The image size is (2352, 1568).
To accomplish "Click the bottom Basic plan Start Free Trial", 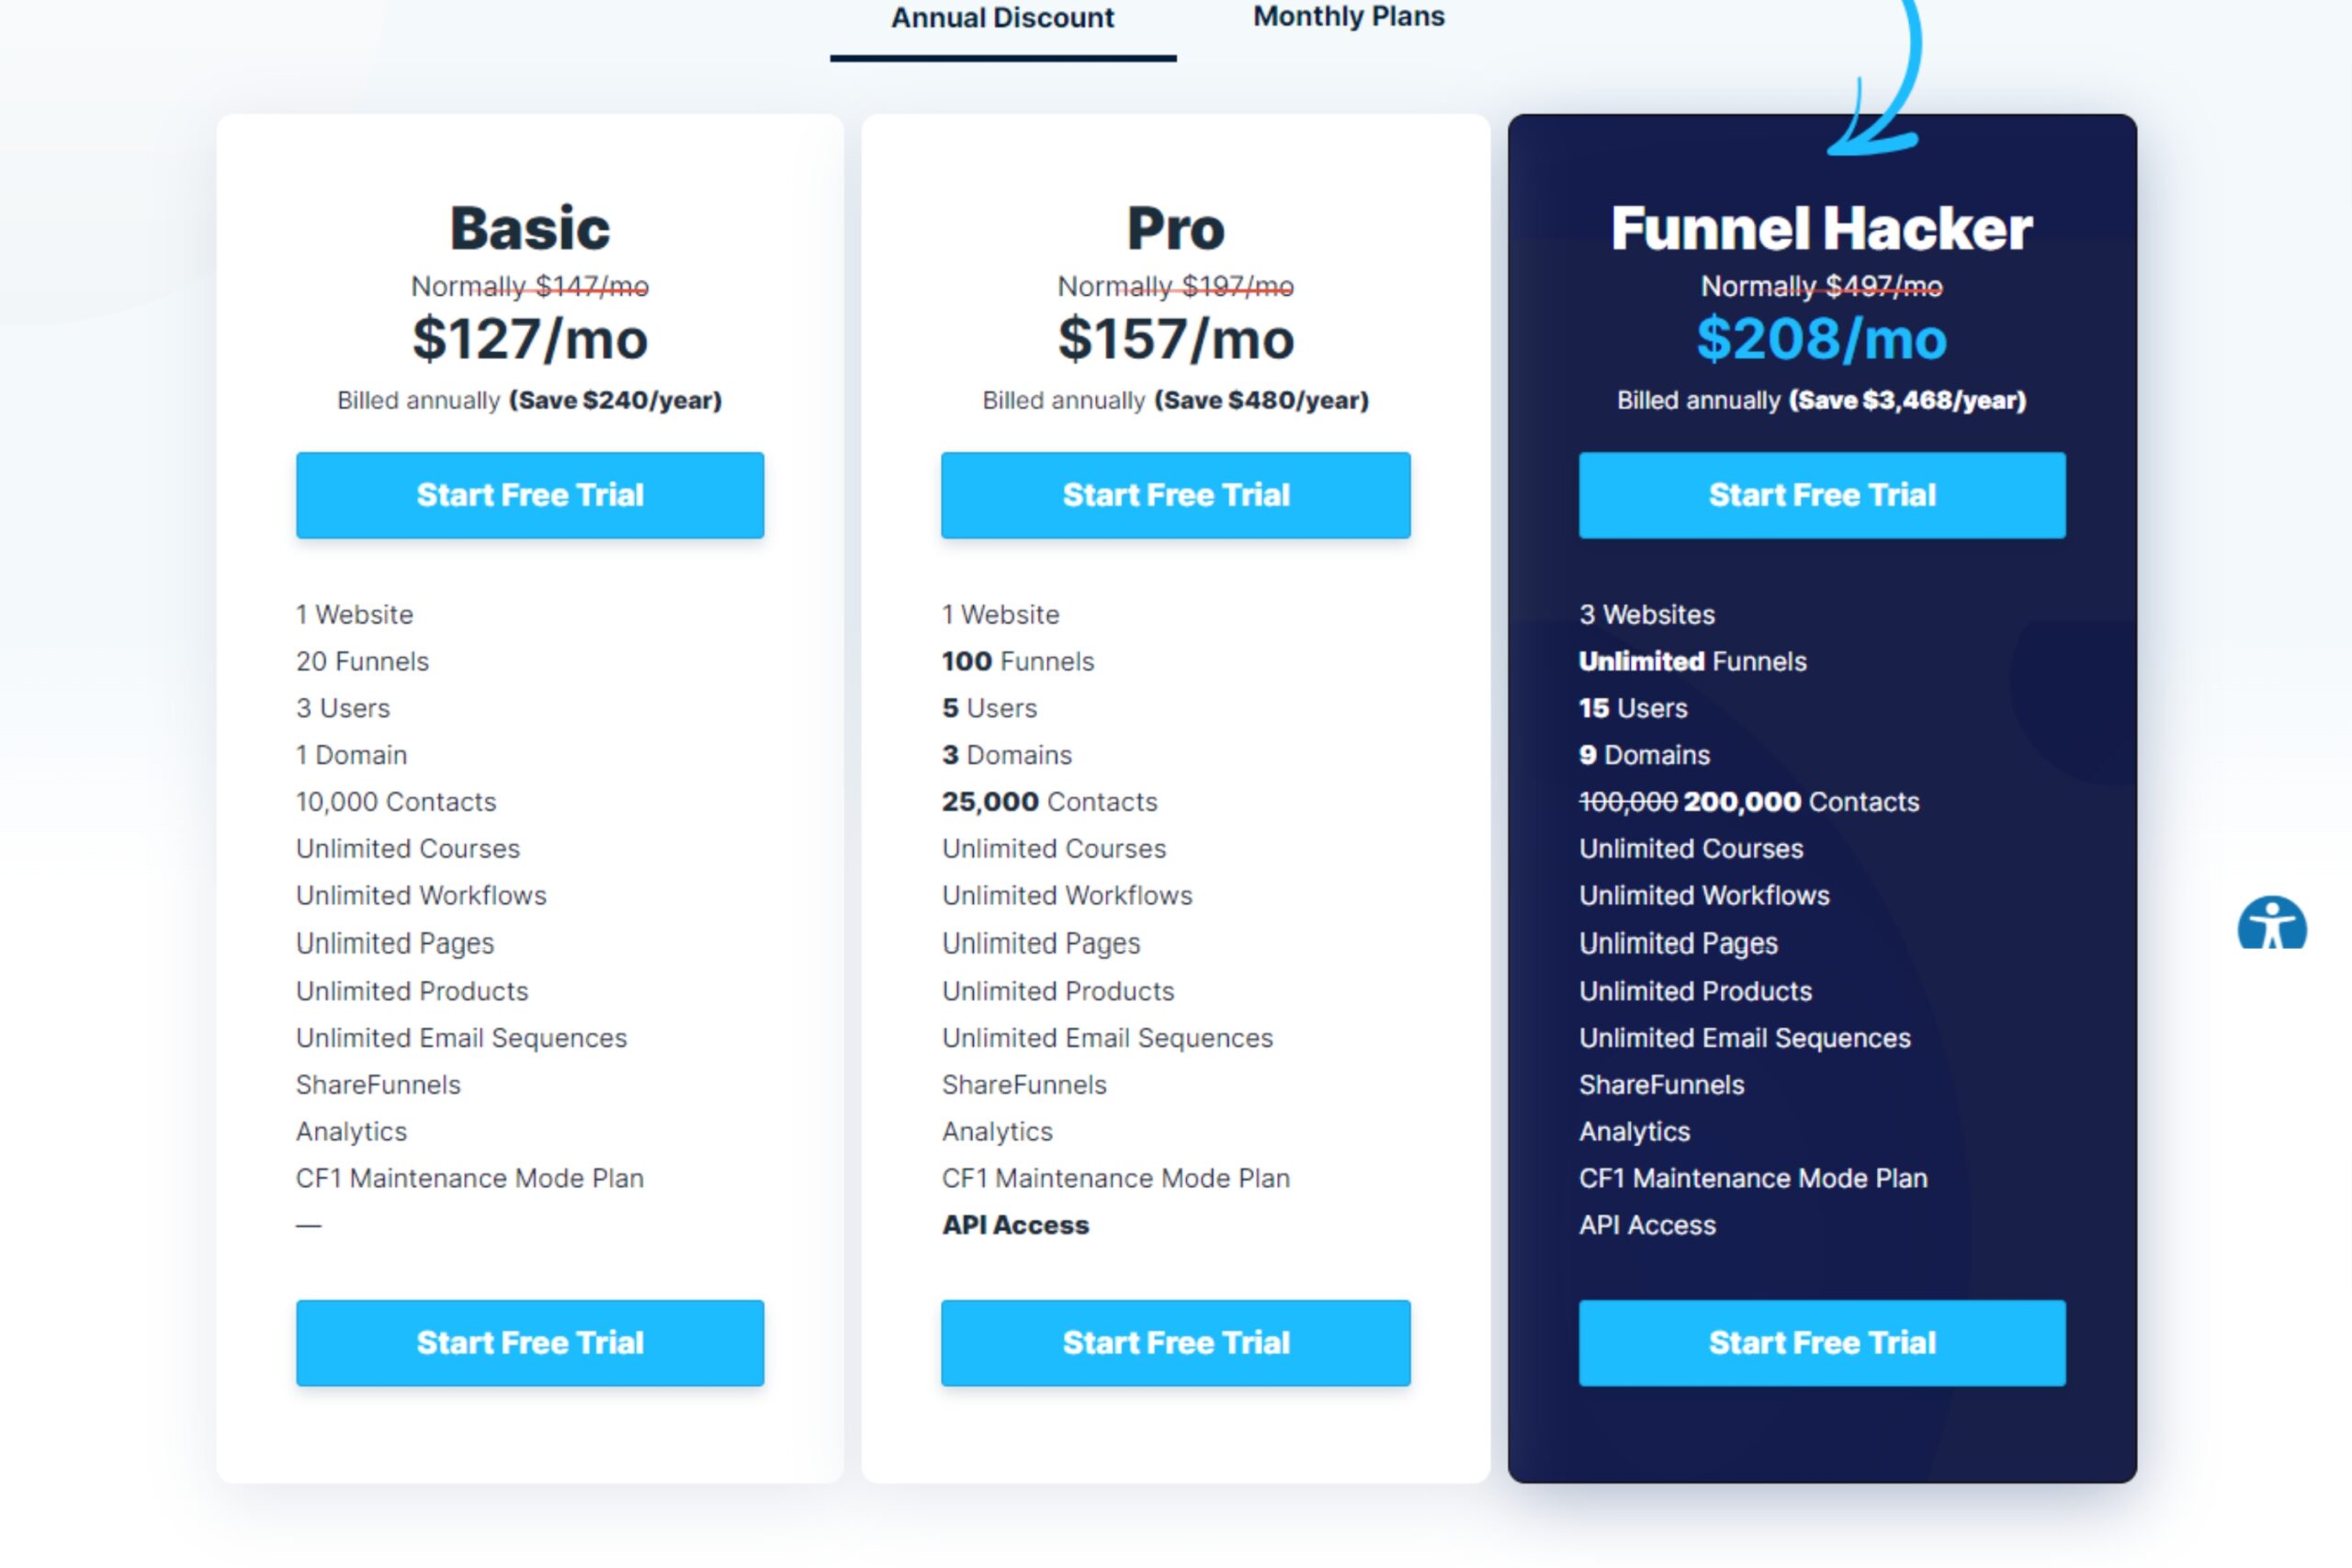I will click(x=530, y=1340).
